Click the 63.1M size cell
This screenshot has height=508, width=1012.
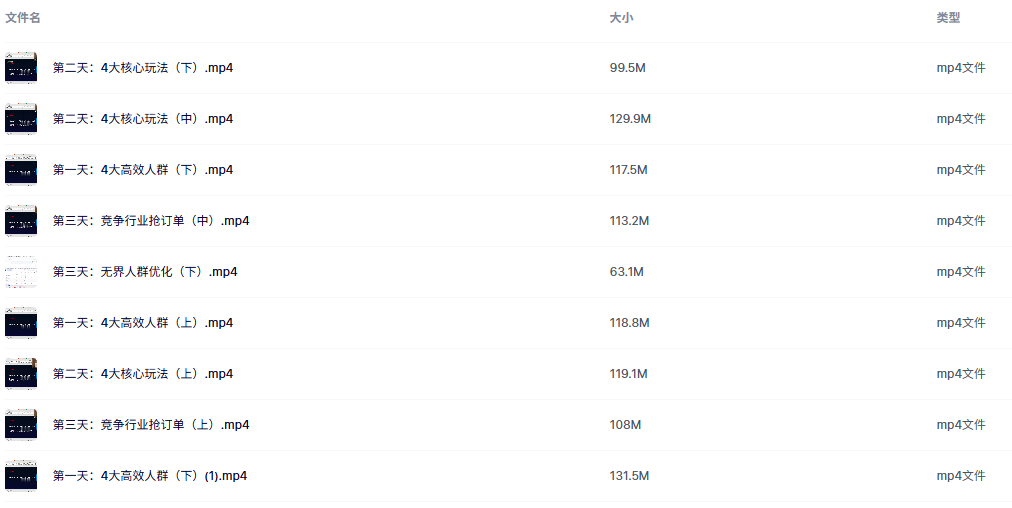pyautogui.click(x=627, y=272)
